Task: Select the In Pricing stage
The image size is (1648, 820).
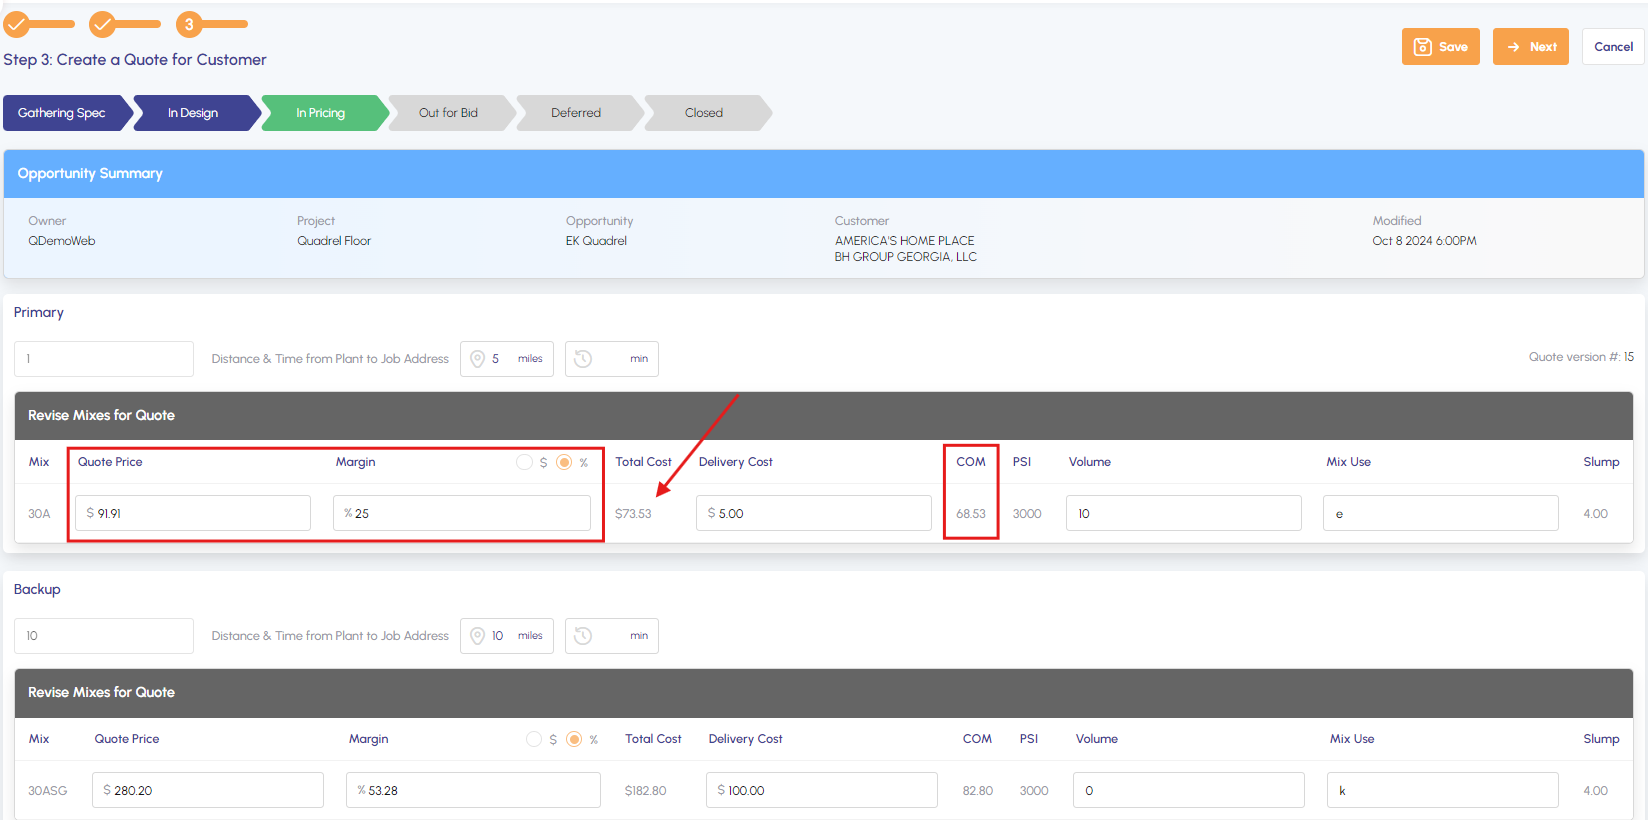Action: (x=323, y=113)
